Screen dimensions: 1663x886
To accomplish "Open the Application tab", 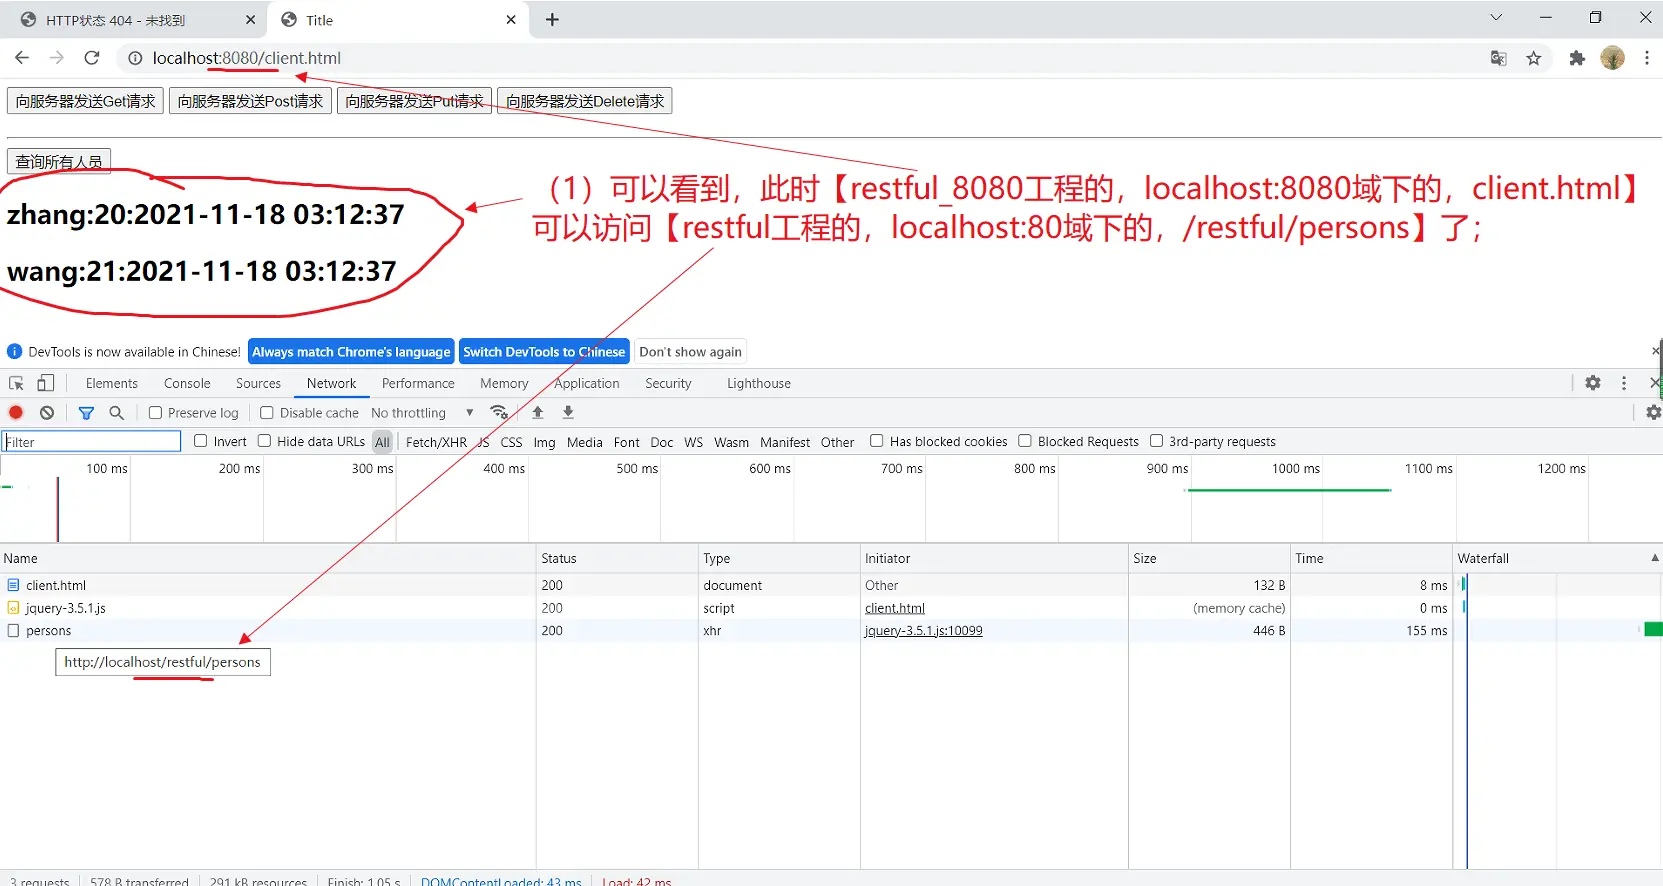I will coord(587,383).
